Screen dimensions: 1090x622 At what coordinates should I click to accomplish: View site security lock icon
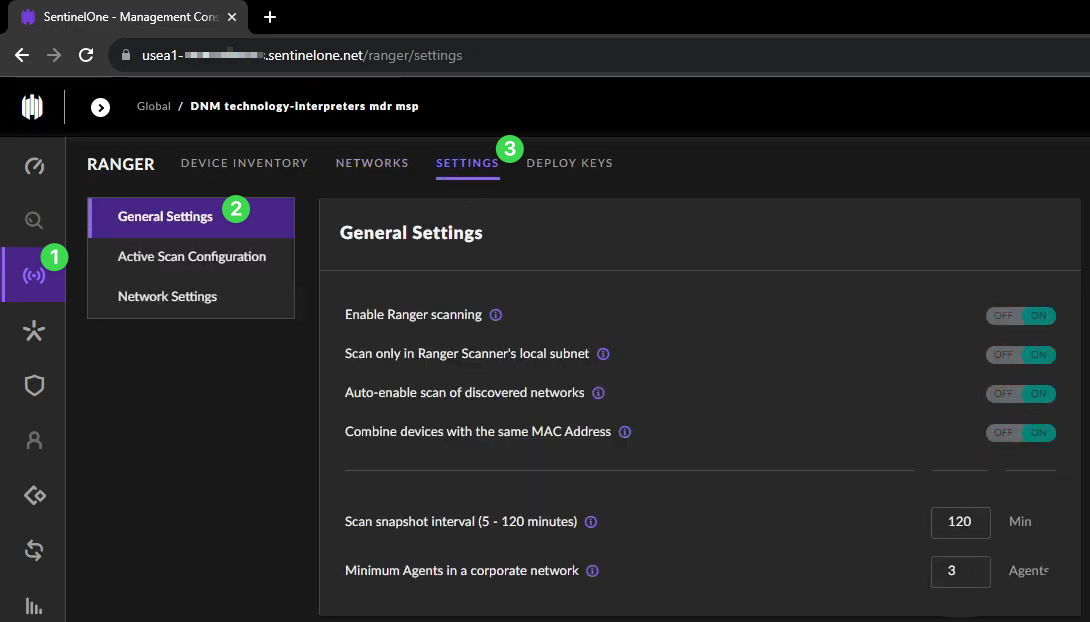(126, 55)
